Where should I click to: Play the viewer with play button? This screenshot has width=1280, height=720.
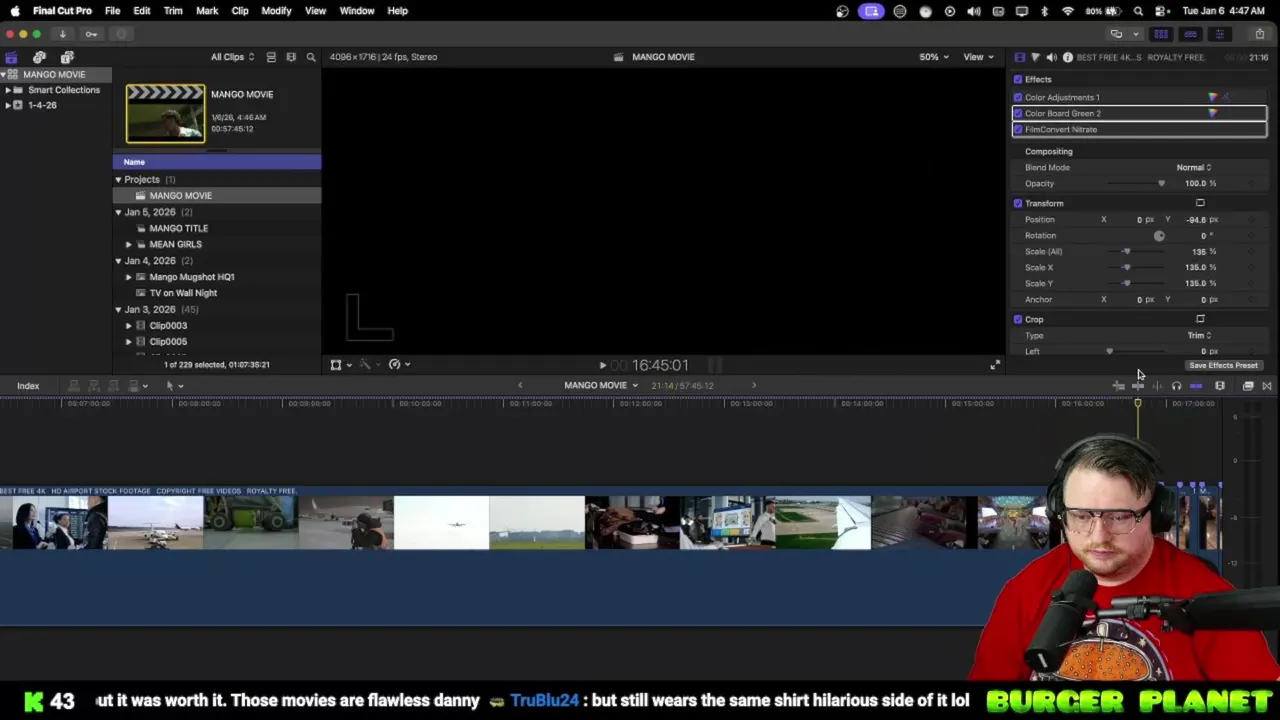[602, 365]
